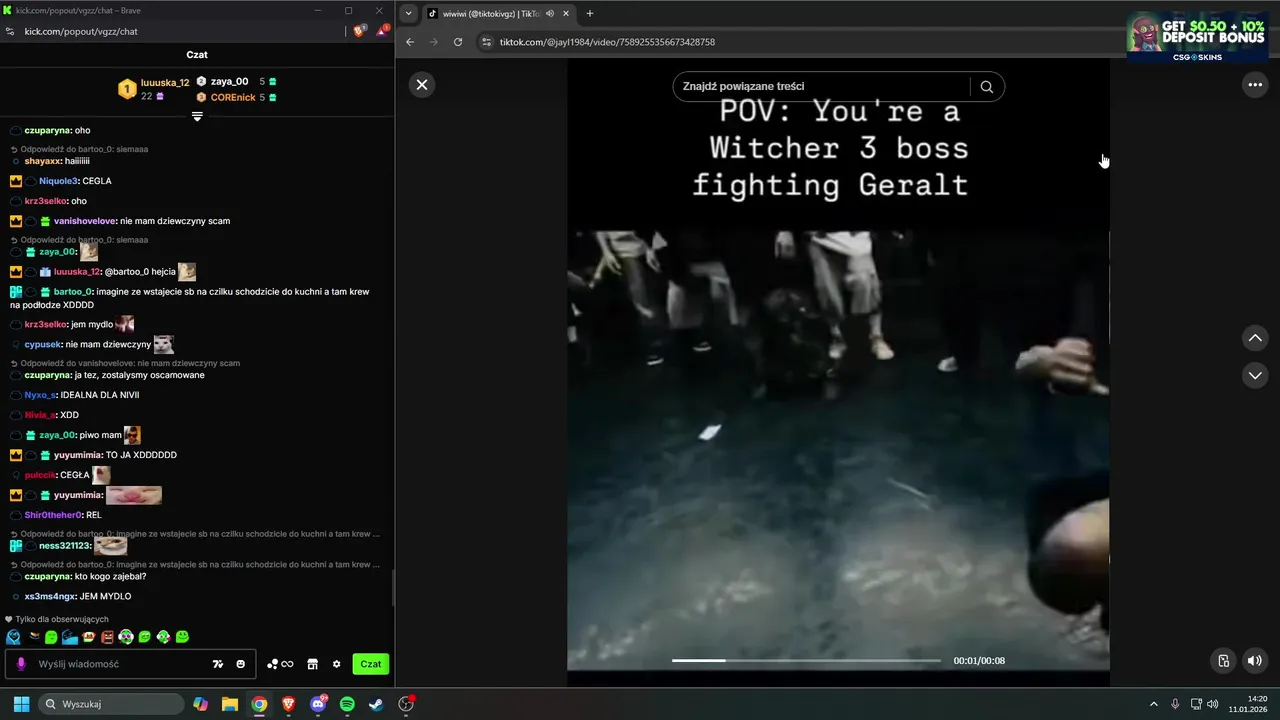Click the reply reference above czuparyna's 'ja tez' message

tap(130, 363)
